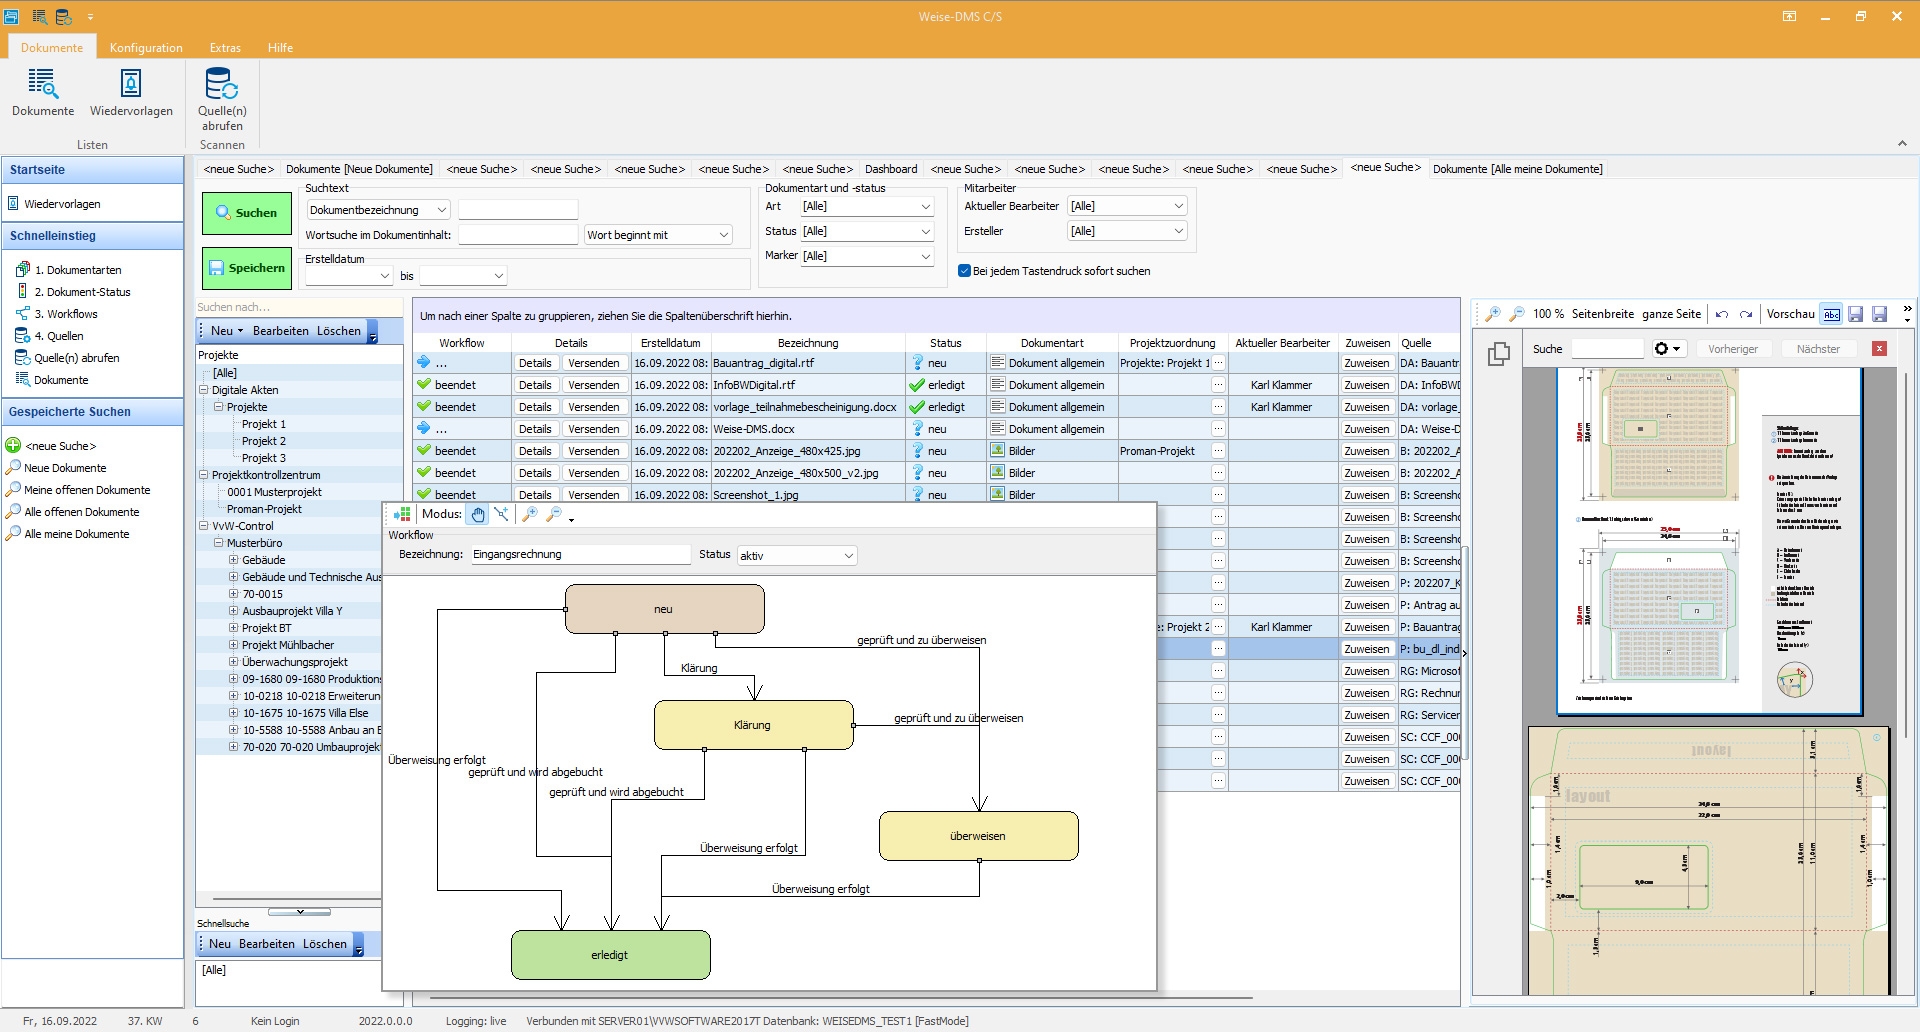This screenshot has height=1032, width=1920.
Task: Zoom out in the document preview toolbar
Action: (1517, 314)
